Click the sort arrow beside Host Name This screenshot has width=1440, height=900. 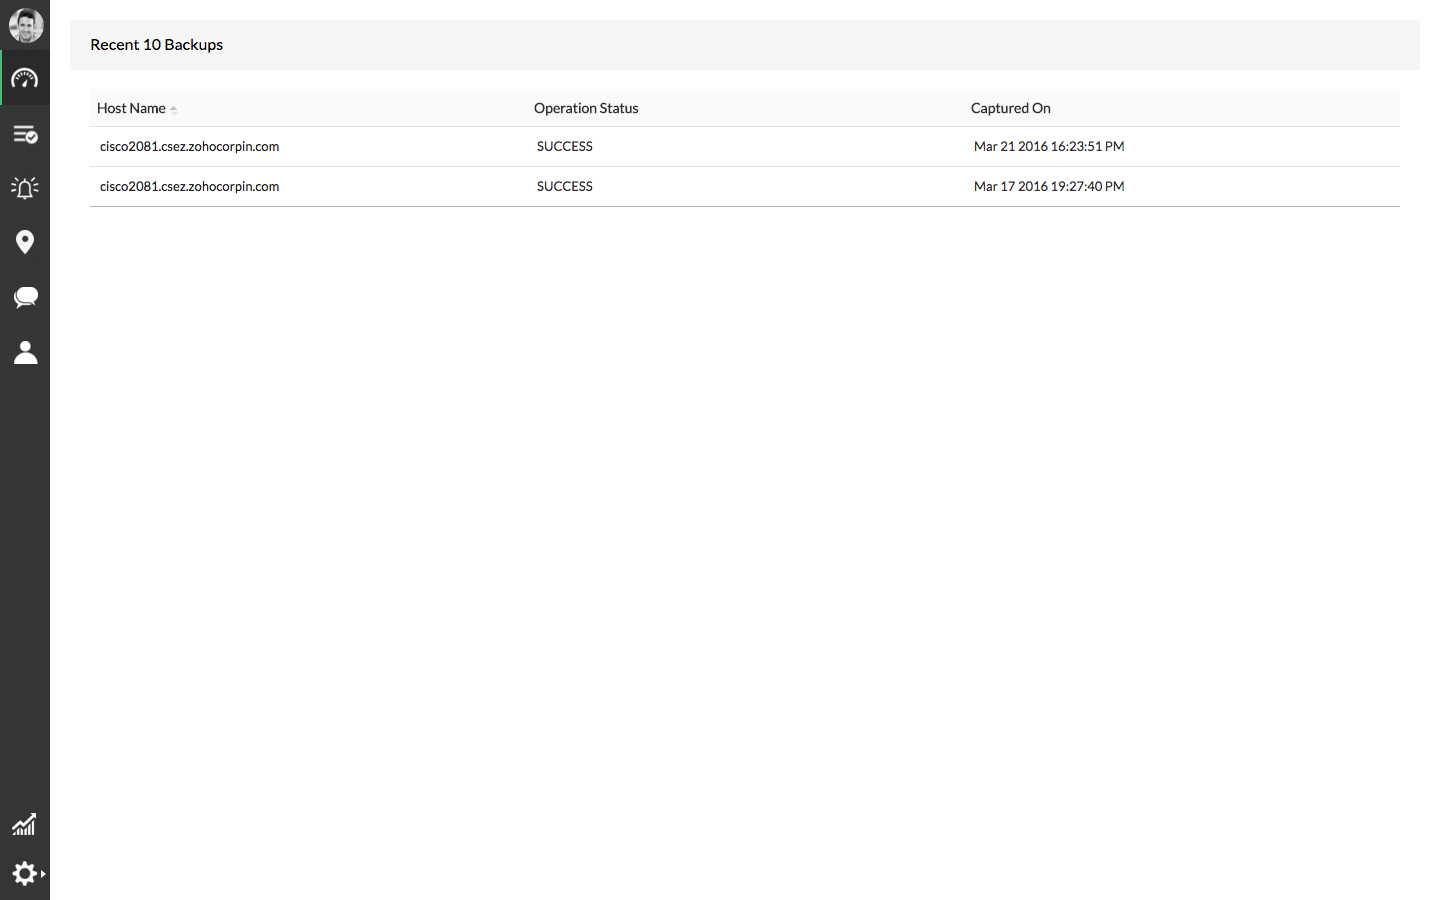pyautogui.click(x=174, y=109)
